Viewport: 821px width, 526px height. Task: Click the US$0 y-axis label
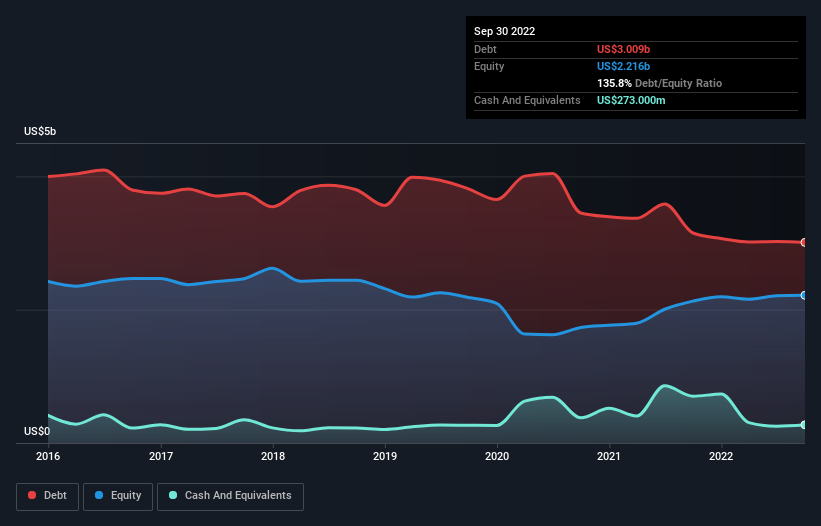pyautogui.click(x=37, y=431)
